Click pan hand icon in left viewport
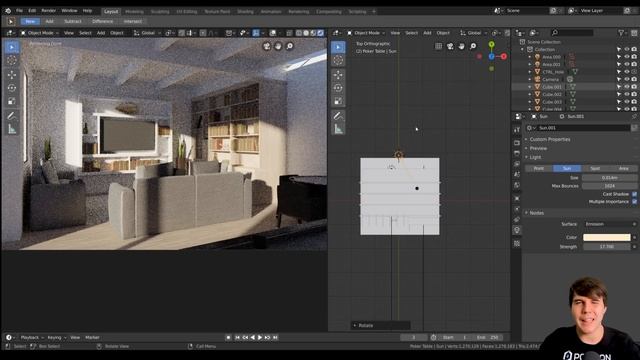This screenshot has width=640, height=360. tap(278, 46)
